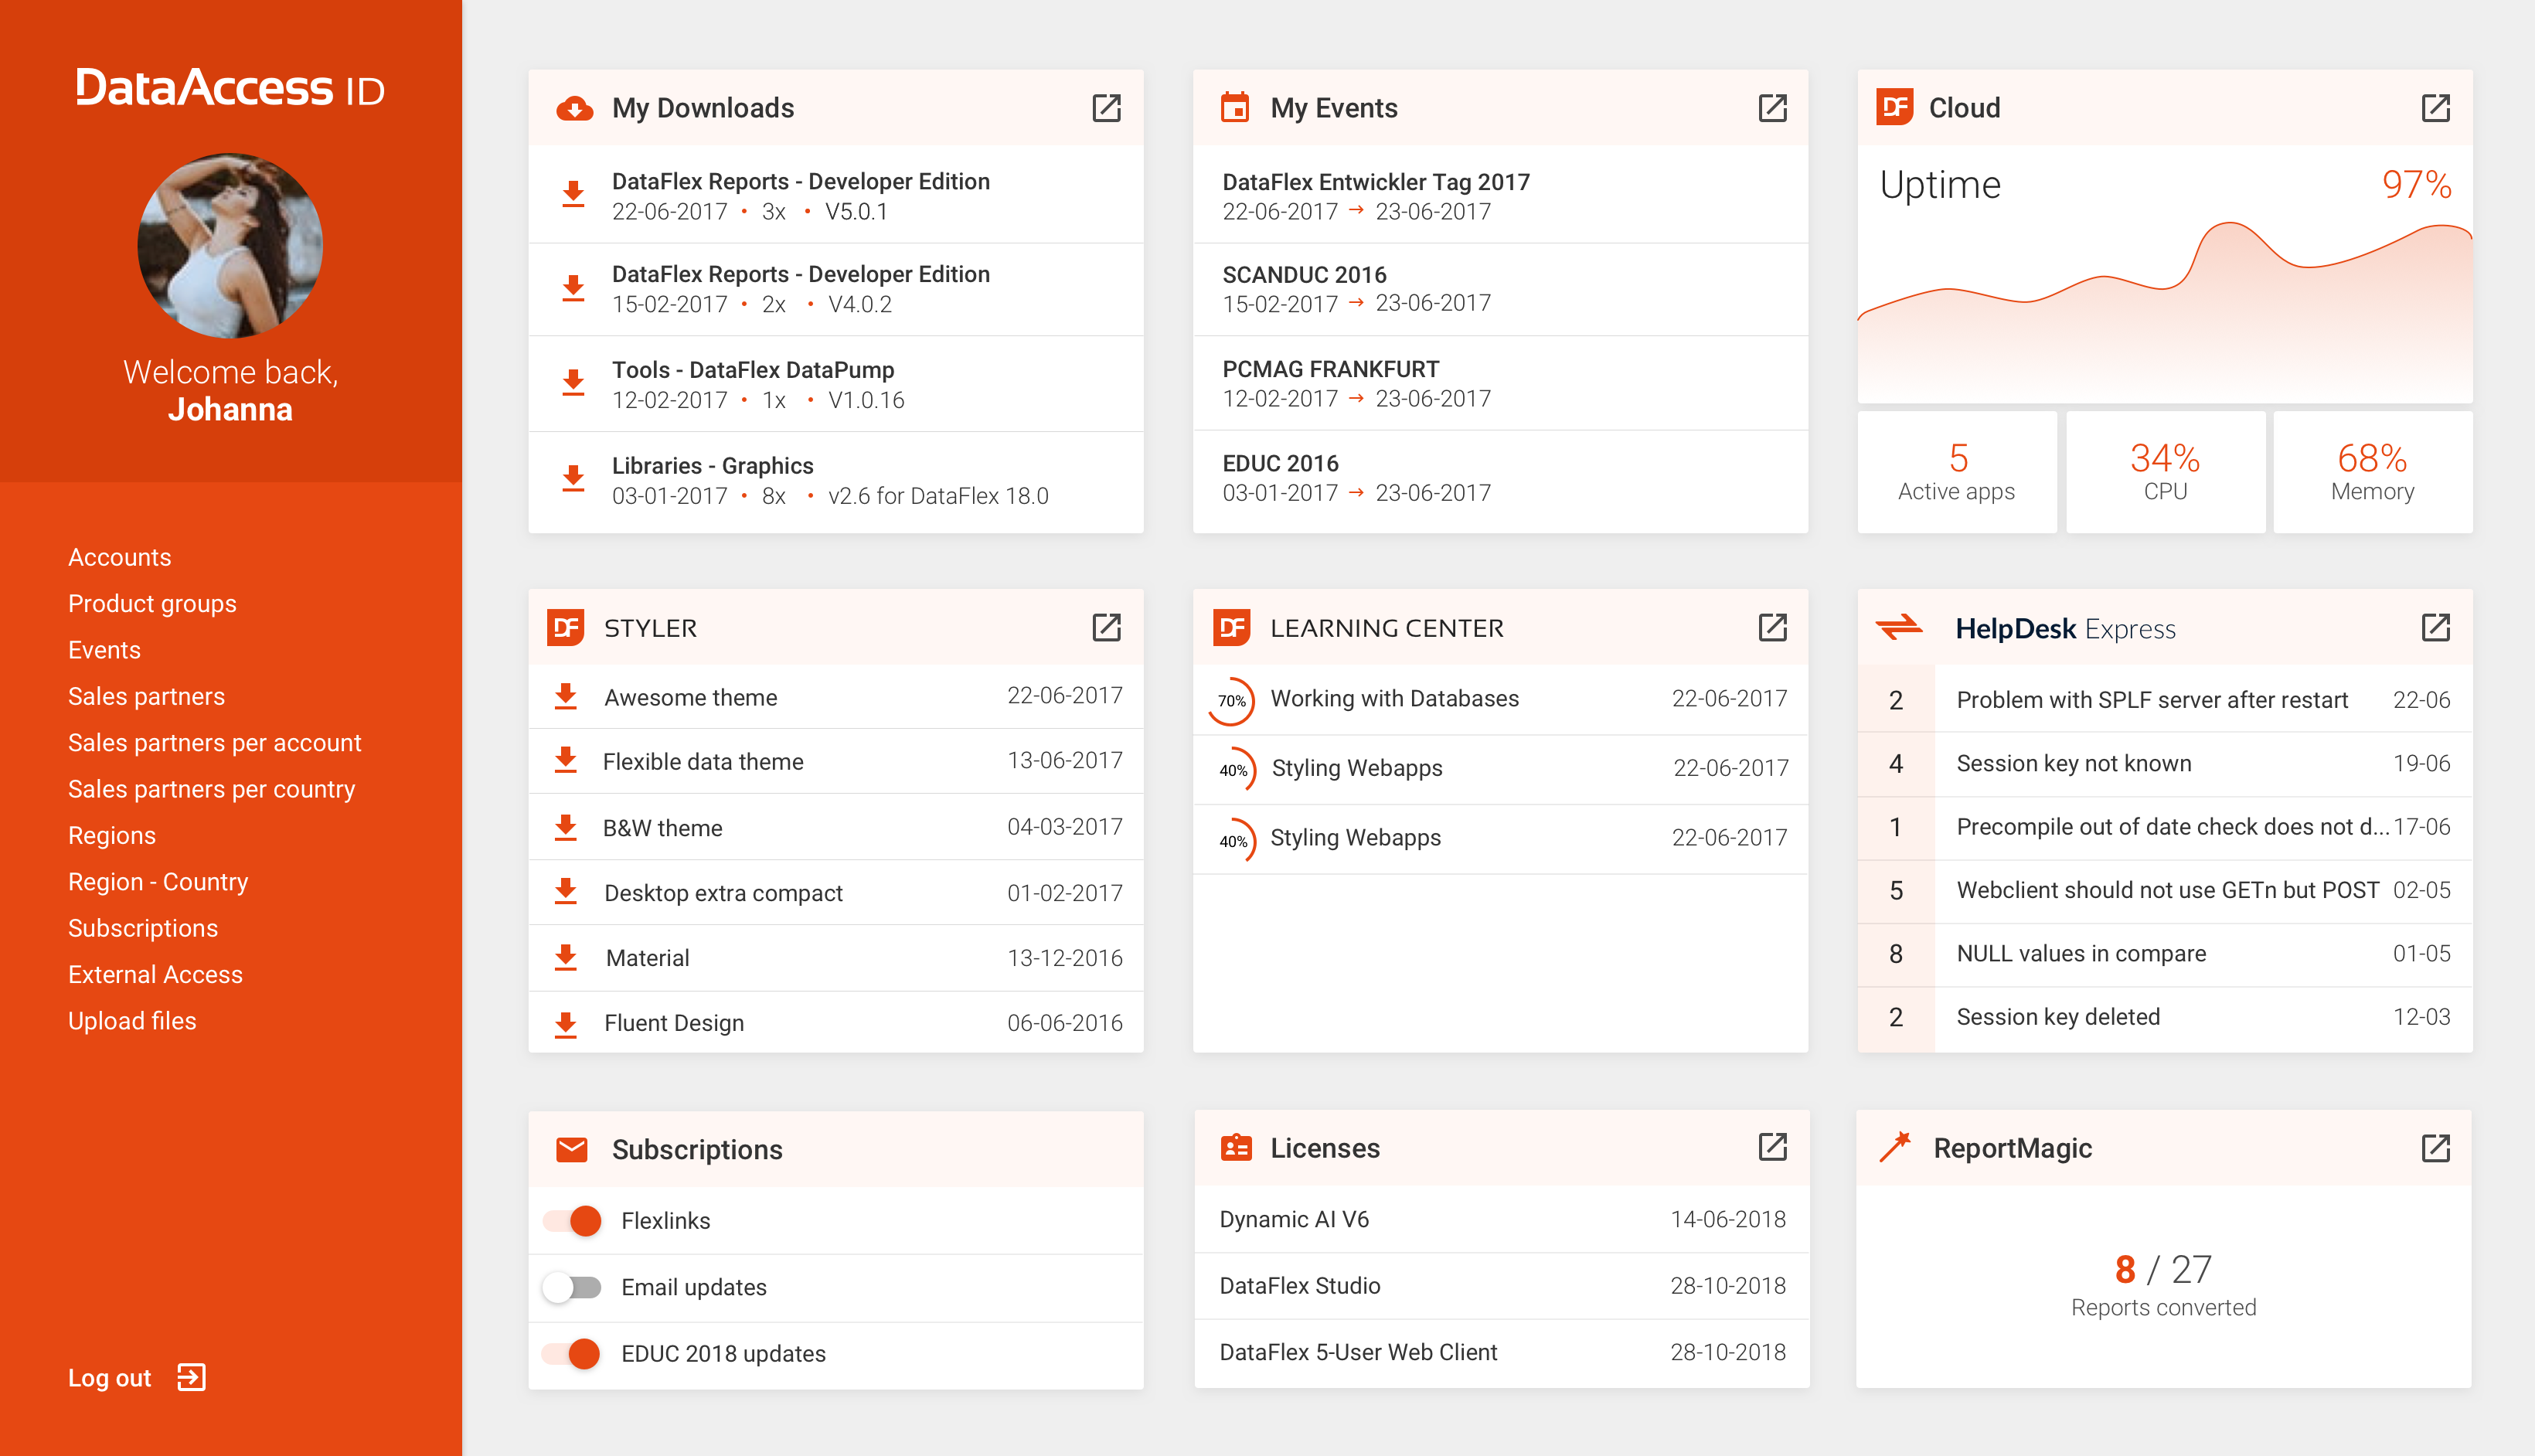Click the My Downloads cloud icon
Viewport: 2535px width, 1456px height.
574,108
